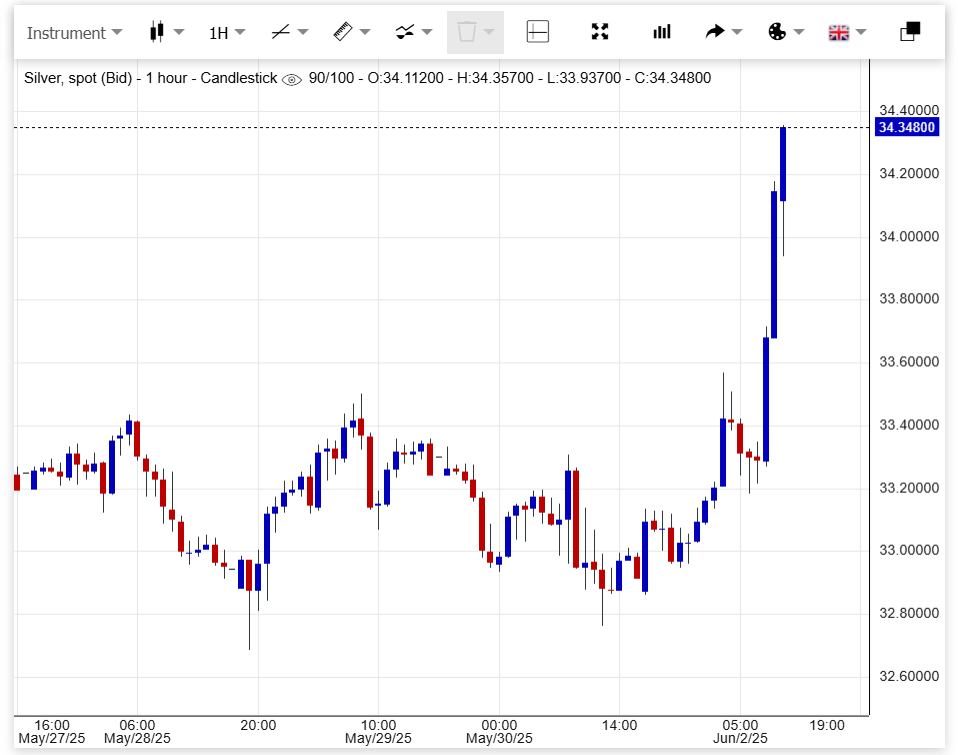
Task: Expand the 1H timeframe dropdown
Action: [227, 32]
